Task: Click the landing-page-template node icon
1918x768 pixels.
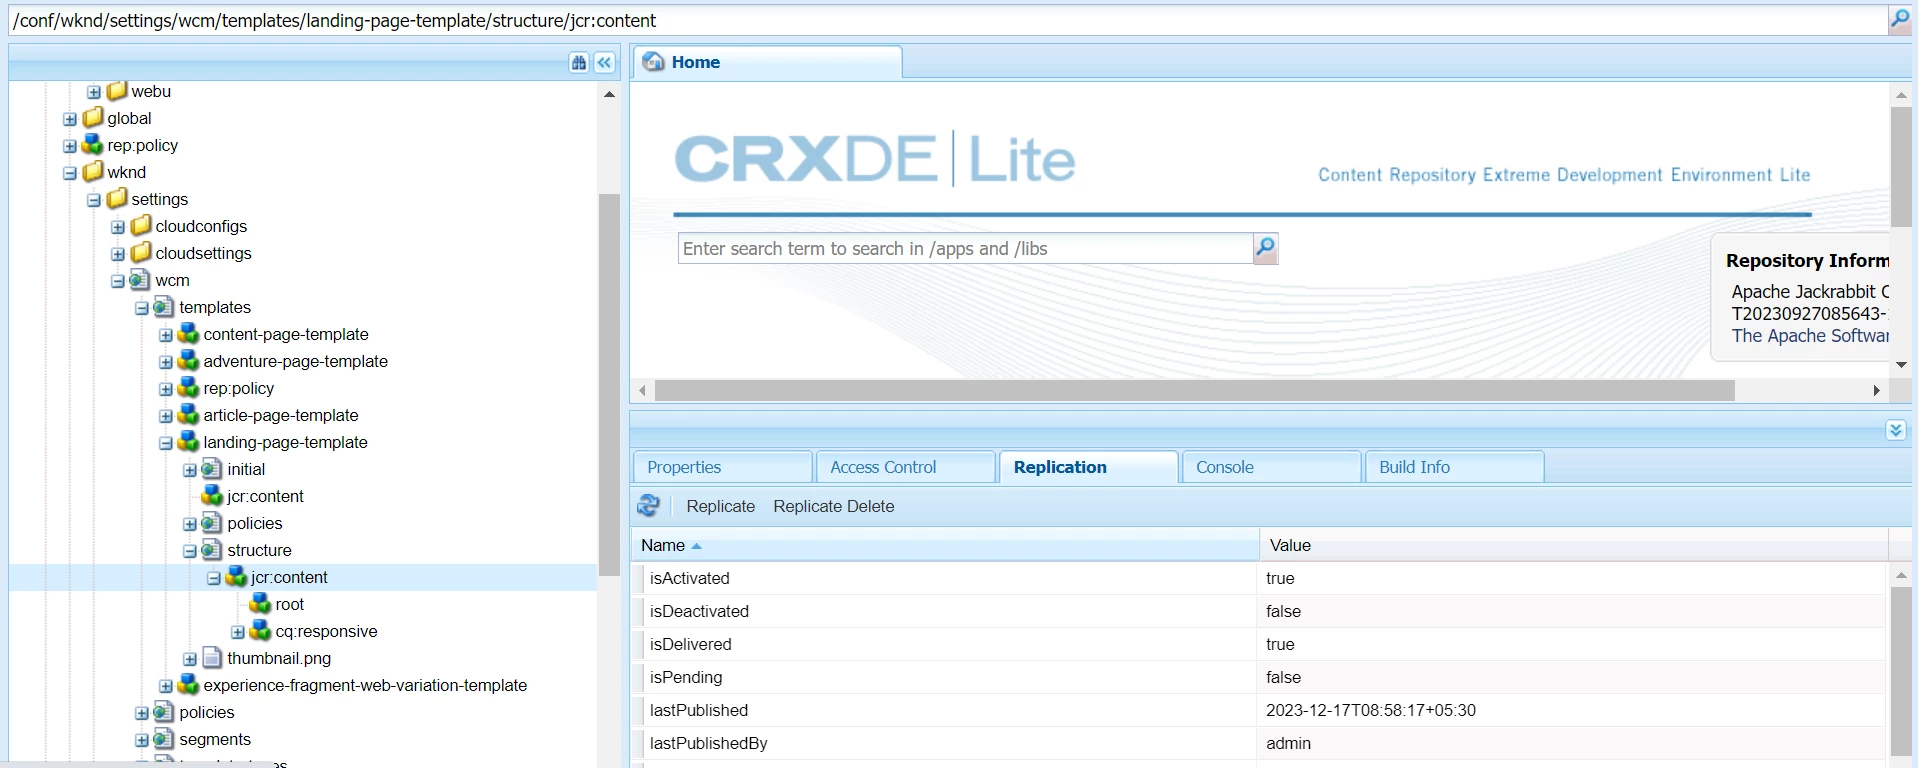Action: (x=189, y=442)
